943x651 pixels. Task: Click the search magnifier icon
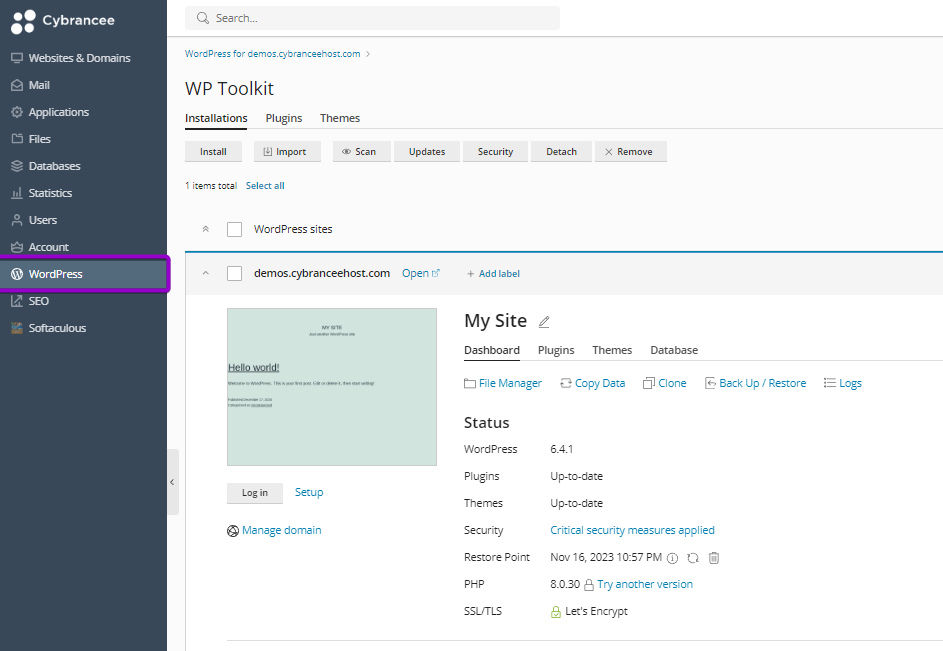coord(203,18)
